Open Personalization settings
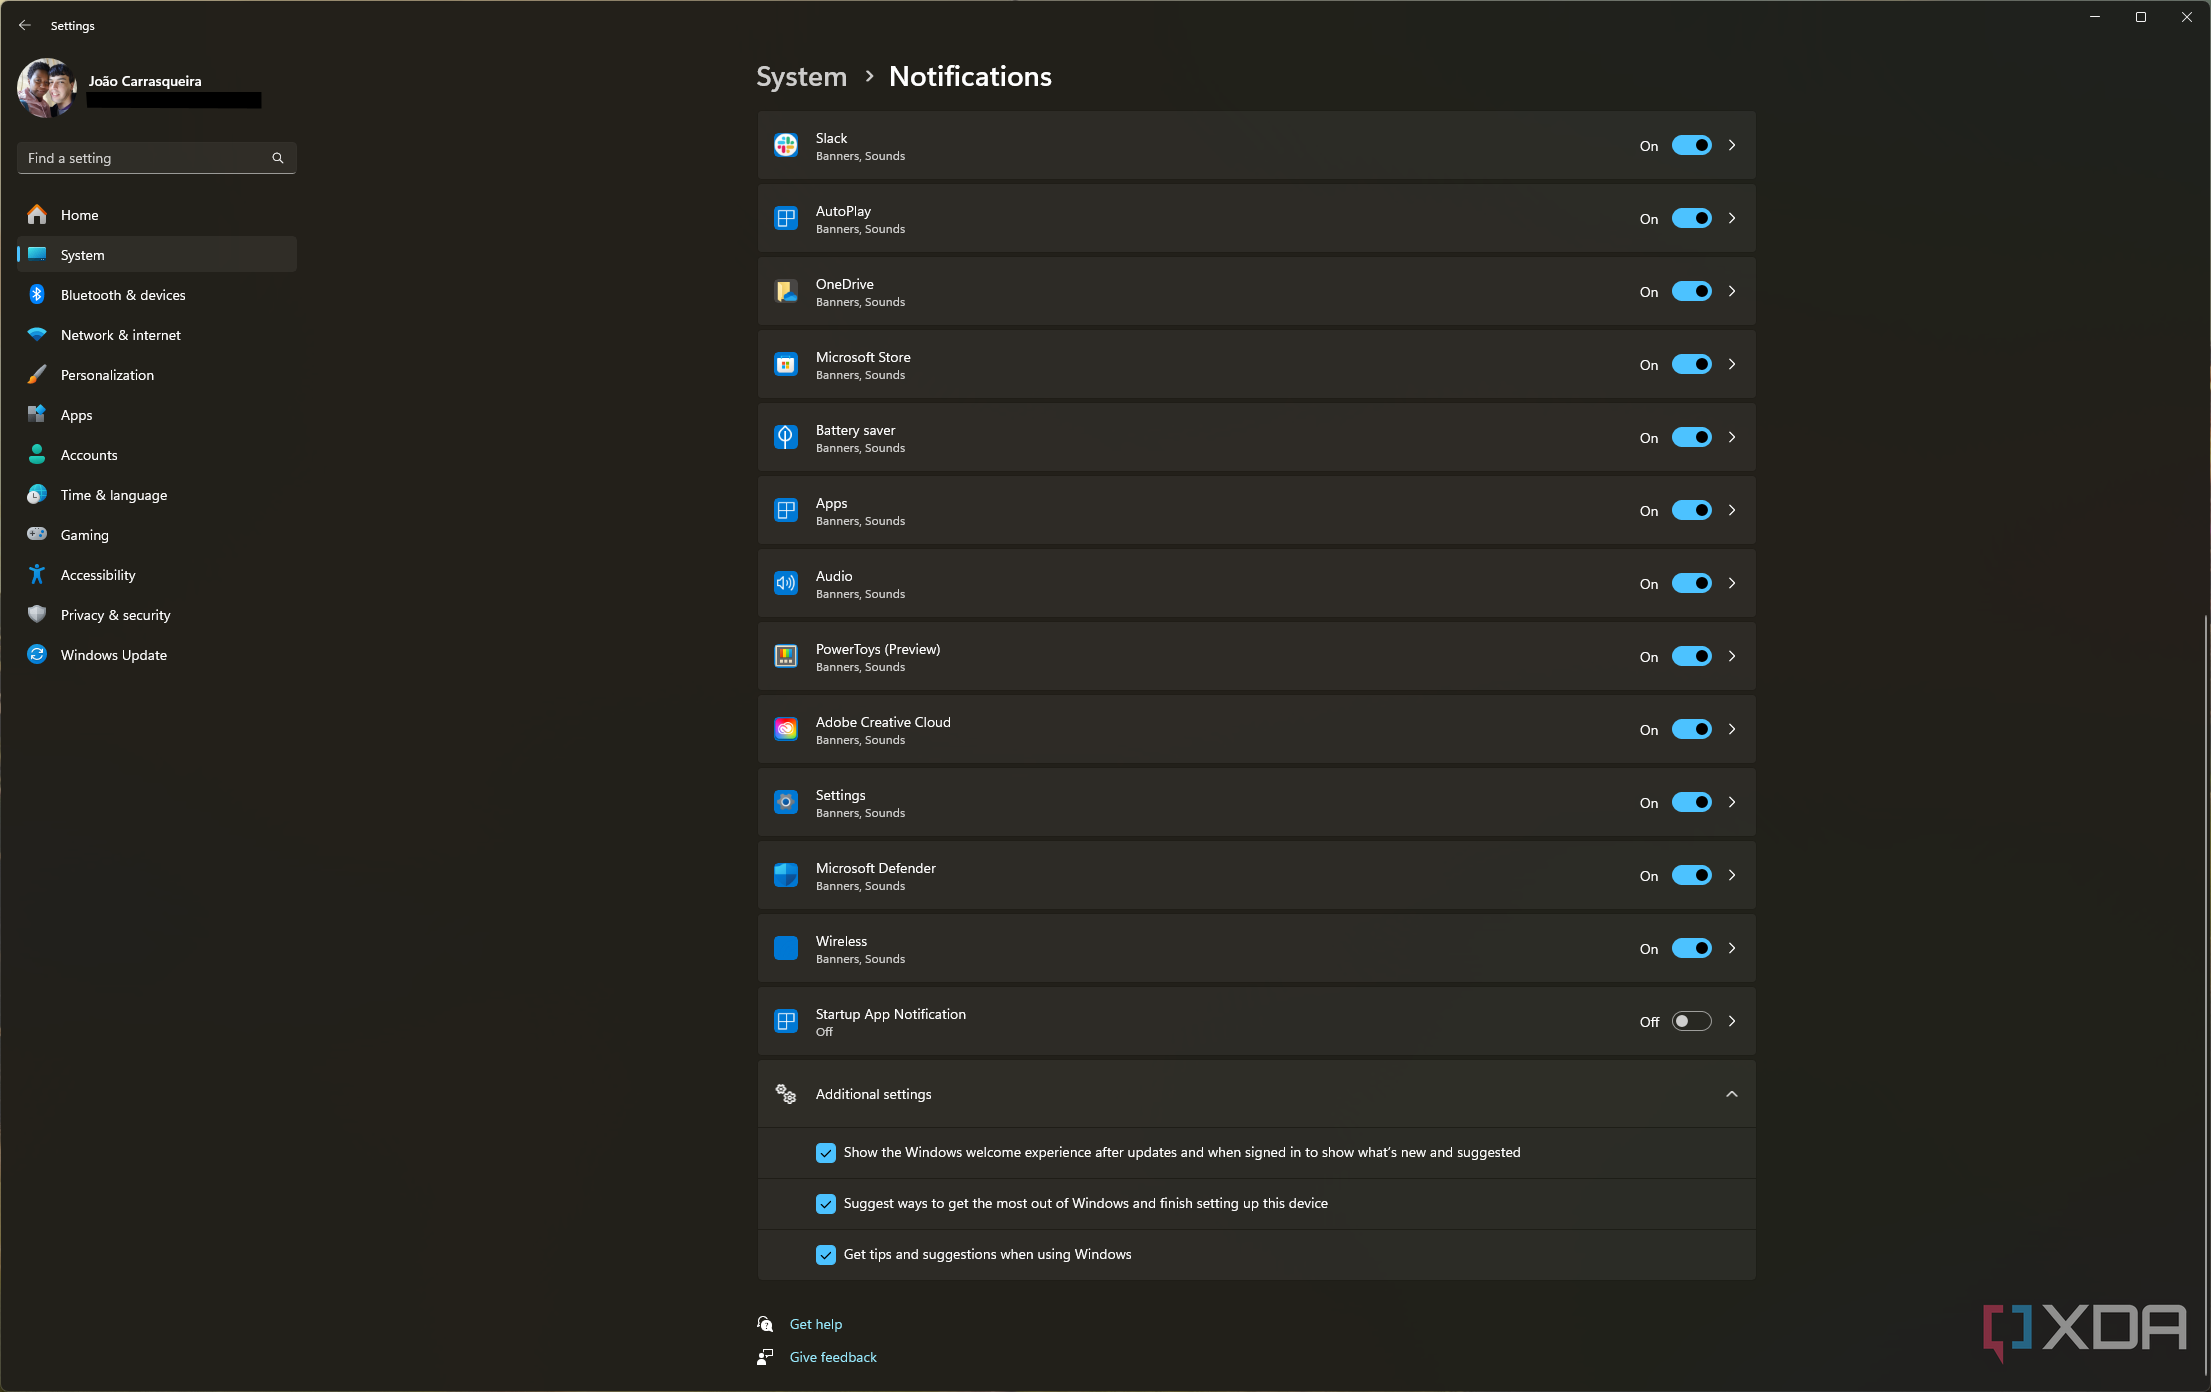The height and width of the screenshot is (1392, 2211). click(107, 374)
